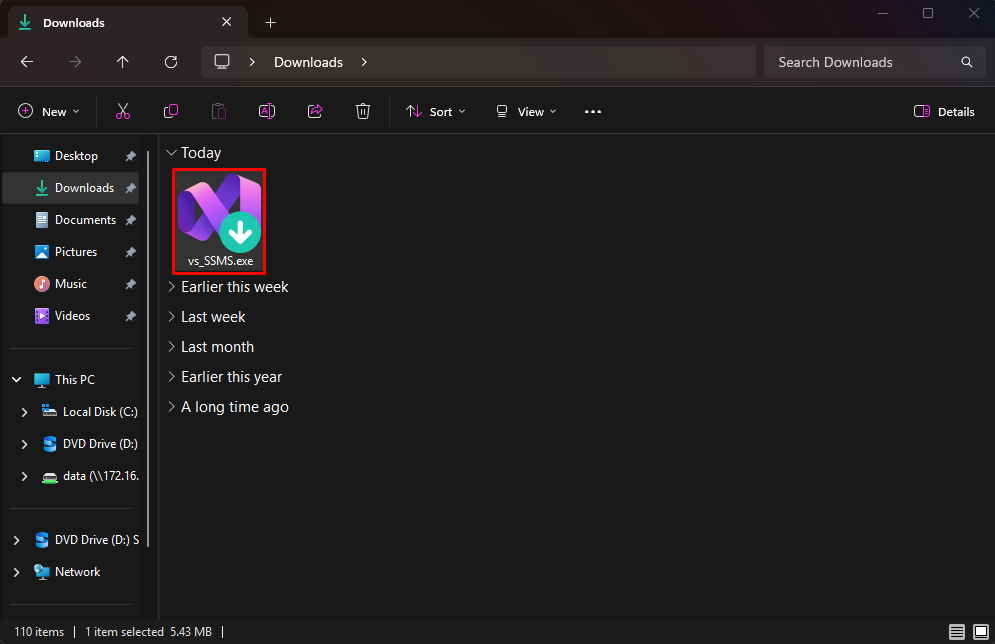Switch to large thumbnails view icon
995x644 pixels.
(981, 632)
